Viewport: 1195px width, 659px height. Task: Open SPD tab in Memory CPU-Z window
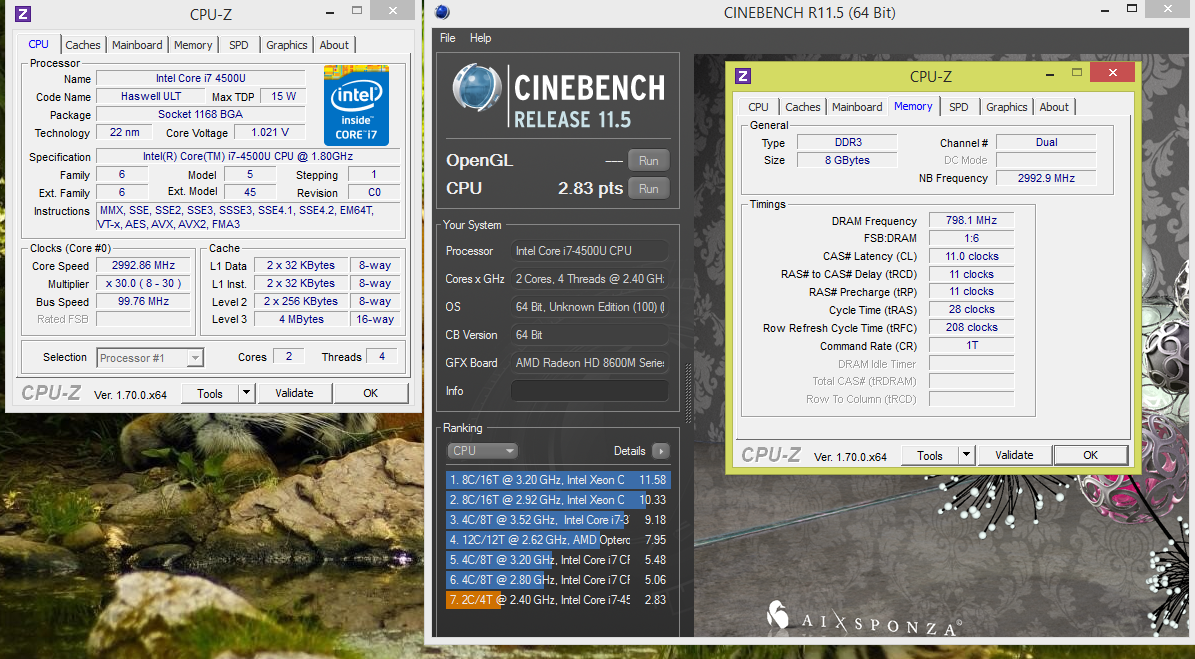[959, 107]
